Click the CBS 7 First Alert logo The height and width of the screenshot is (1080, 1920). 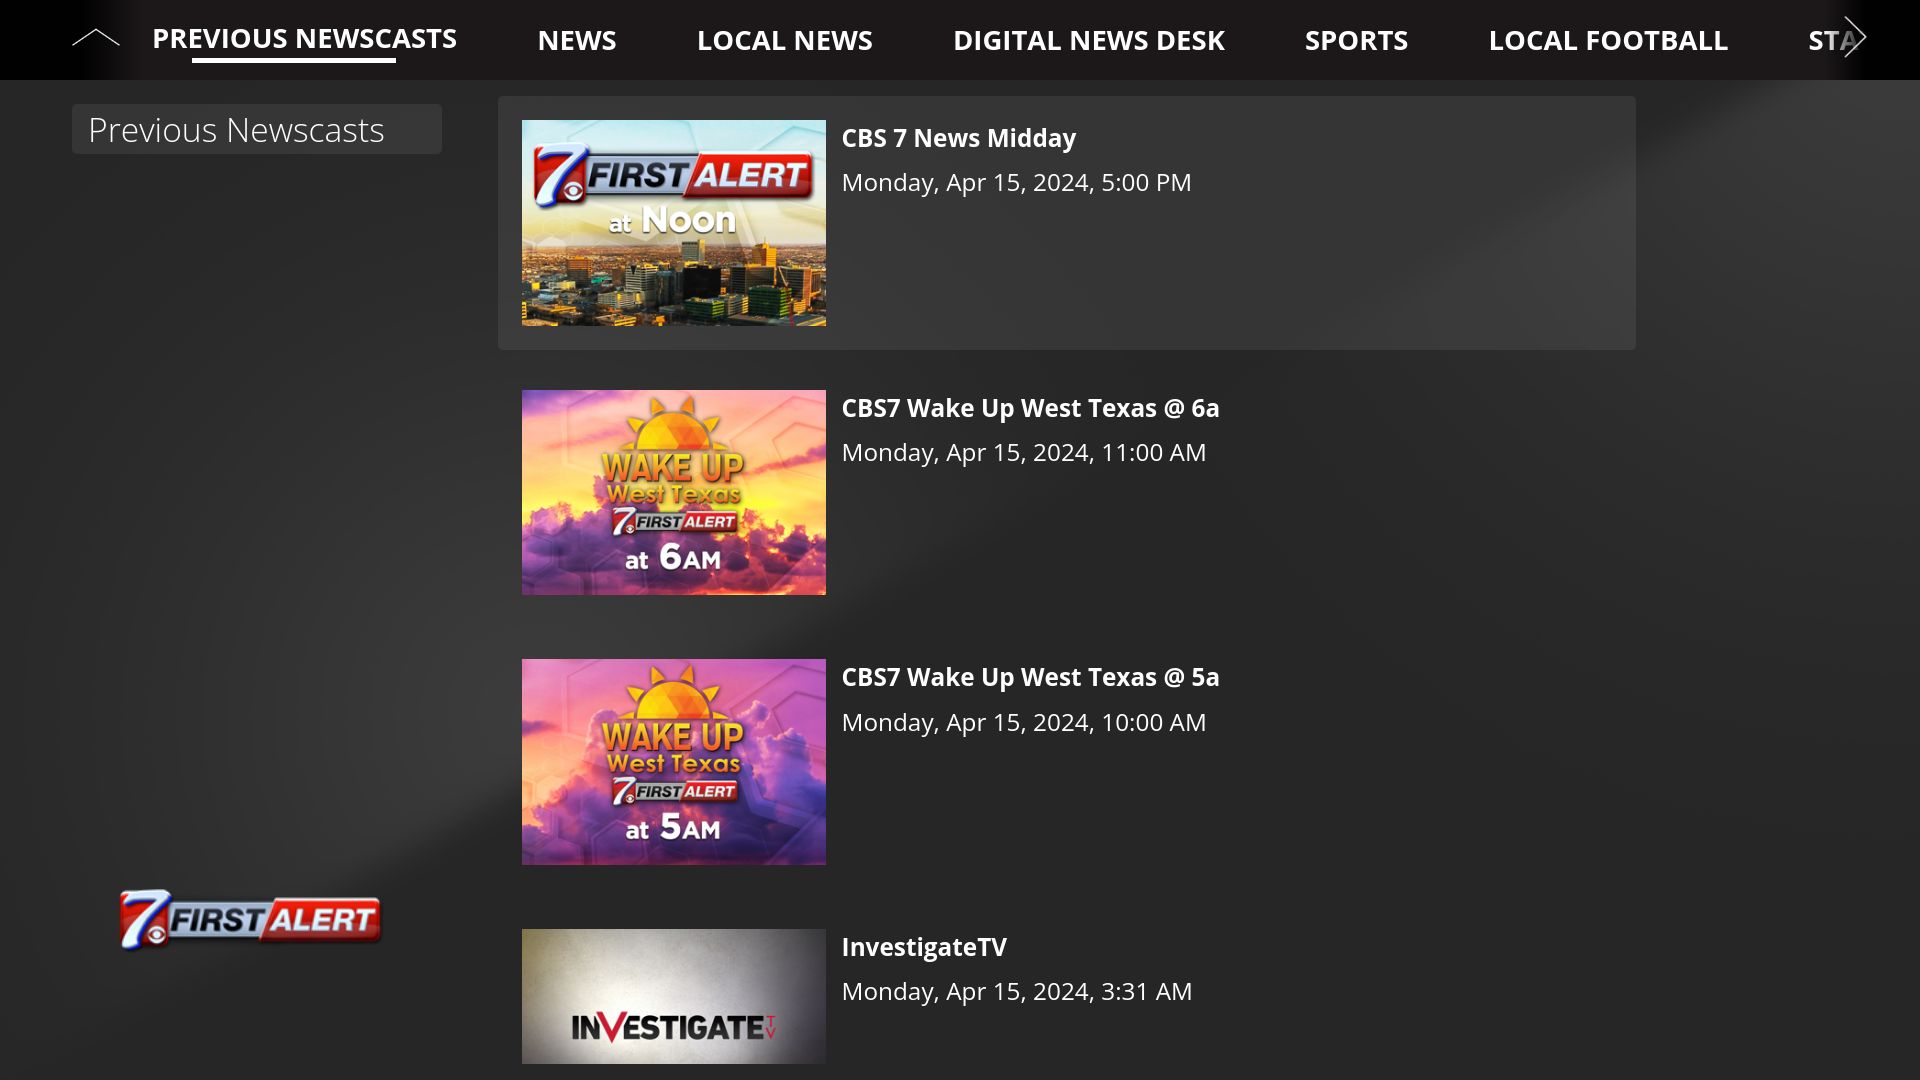point(249,918)
